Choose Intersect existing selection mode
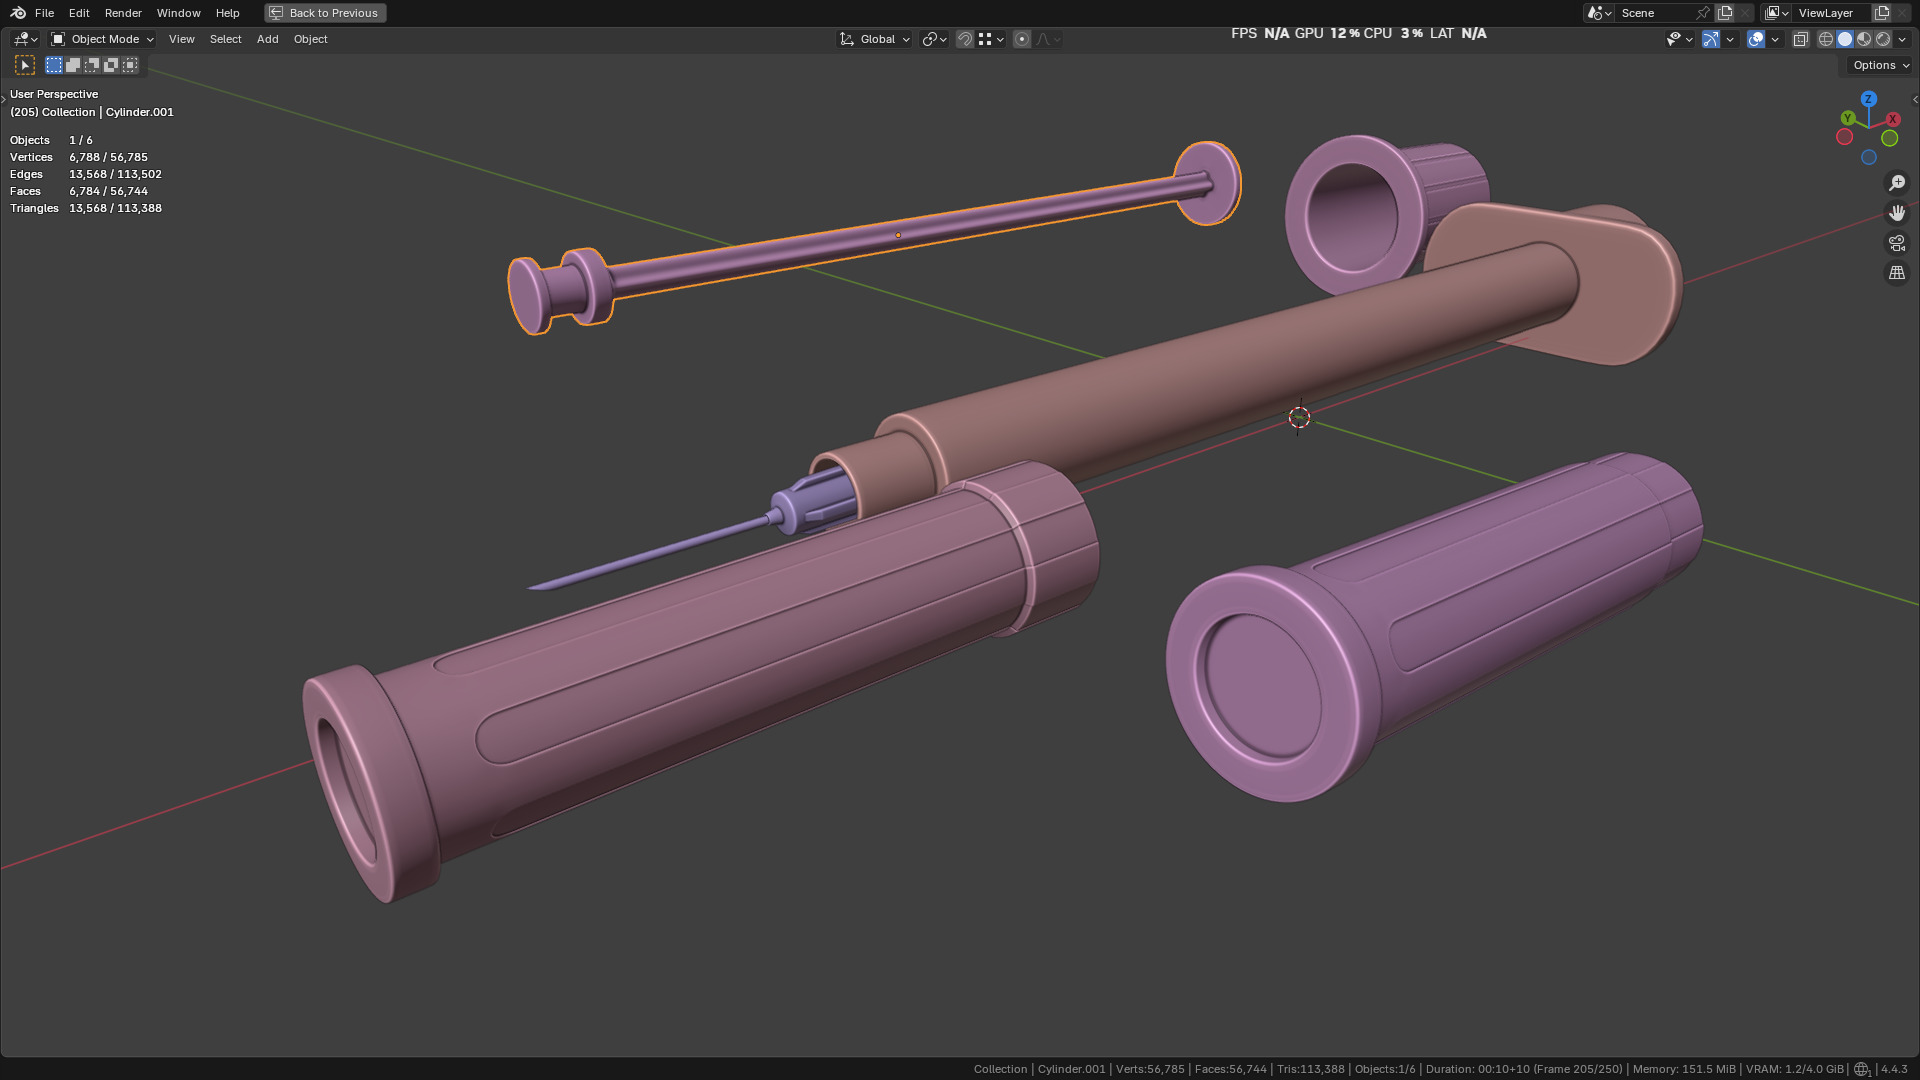The width and height of the screenshot is (1920, 1080). point(130,65)
